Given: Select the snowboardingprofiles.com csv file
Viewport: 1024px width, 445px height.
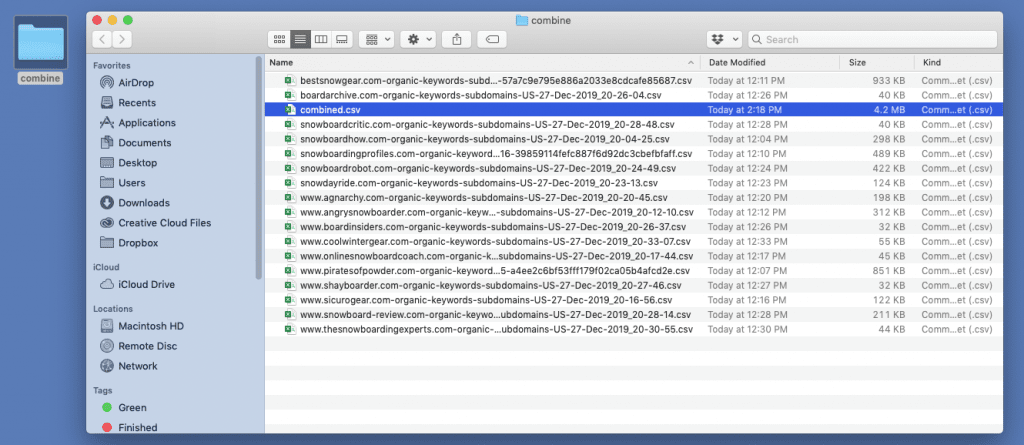Looking at the screenshot, I should (x=633, y=154).
